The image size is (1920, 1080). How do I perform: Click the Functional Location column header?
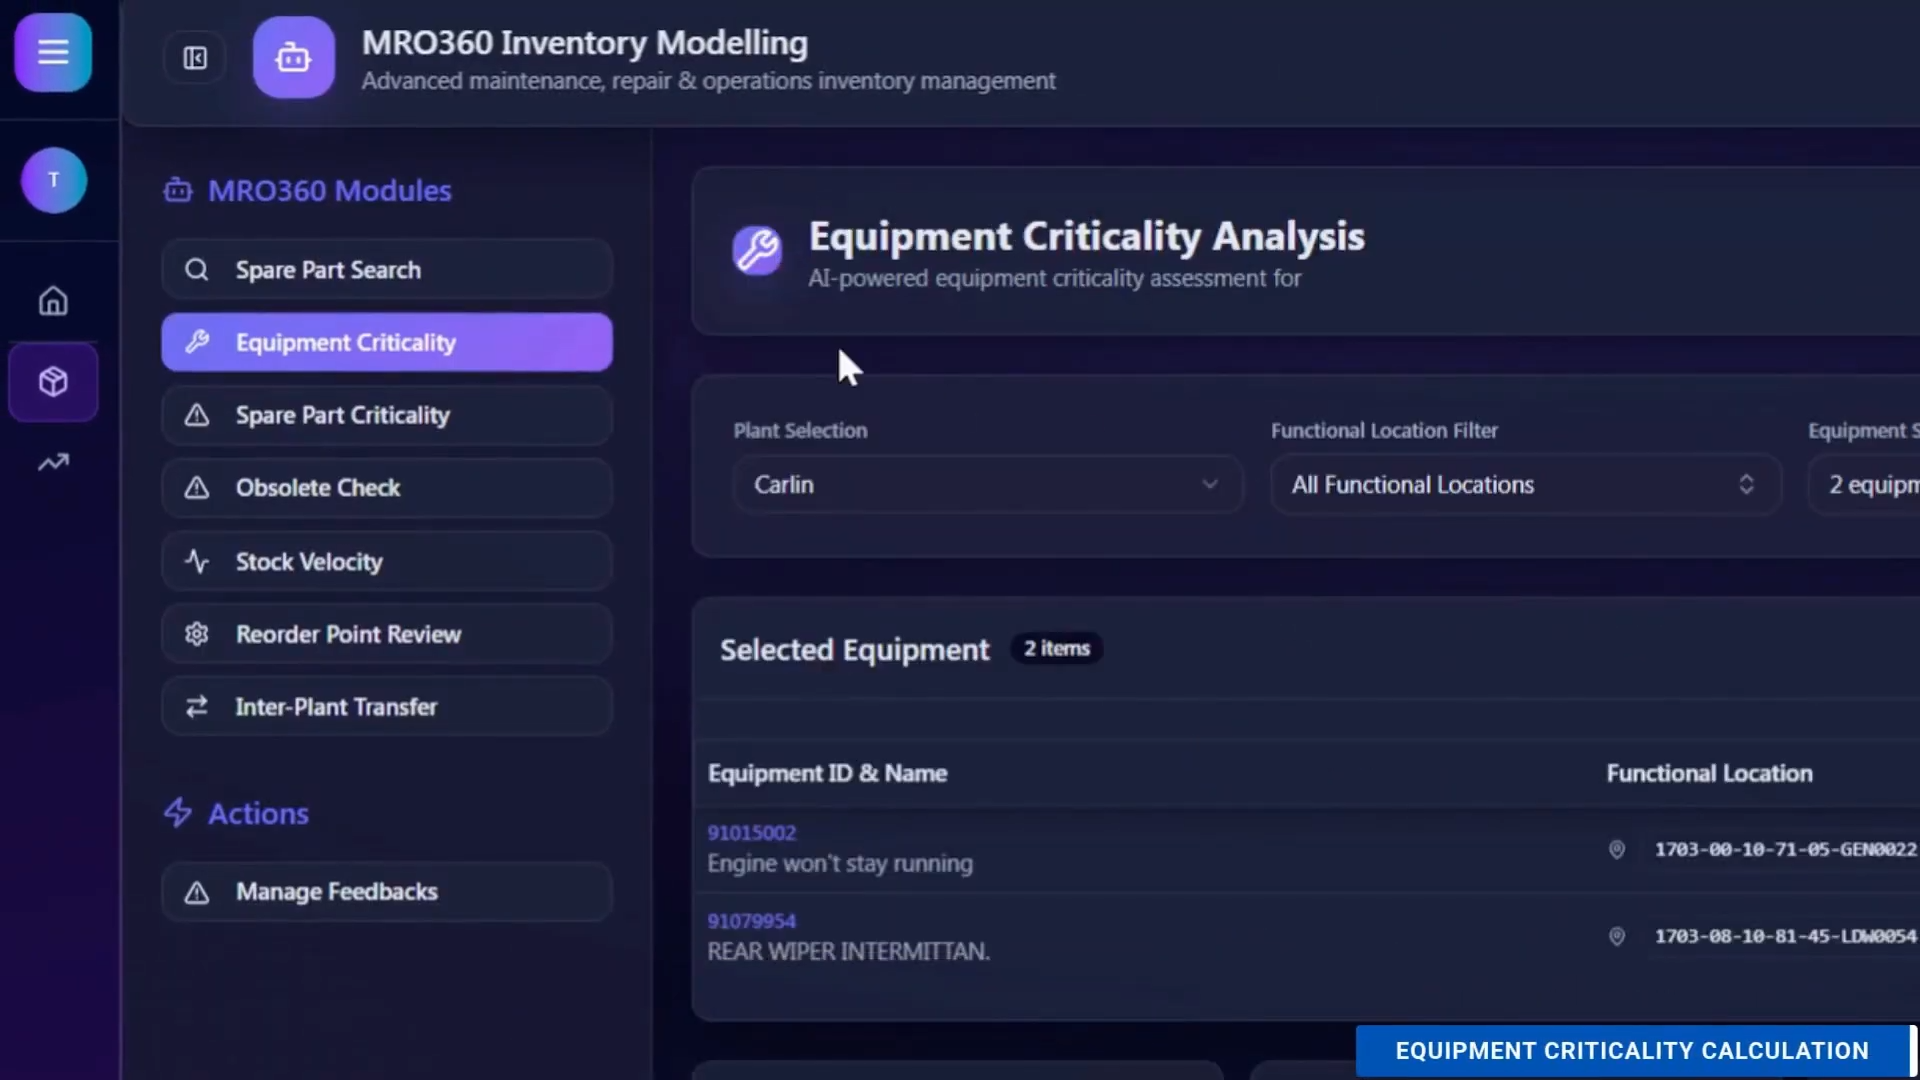(x=1709, y=773)
